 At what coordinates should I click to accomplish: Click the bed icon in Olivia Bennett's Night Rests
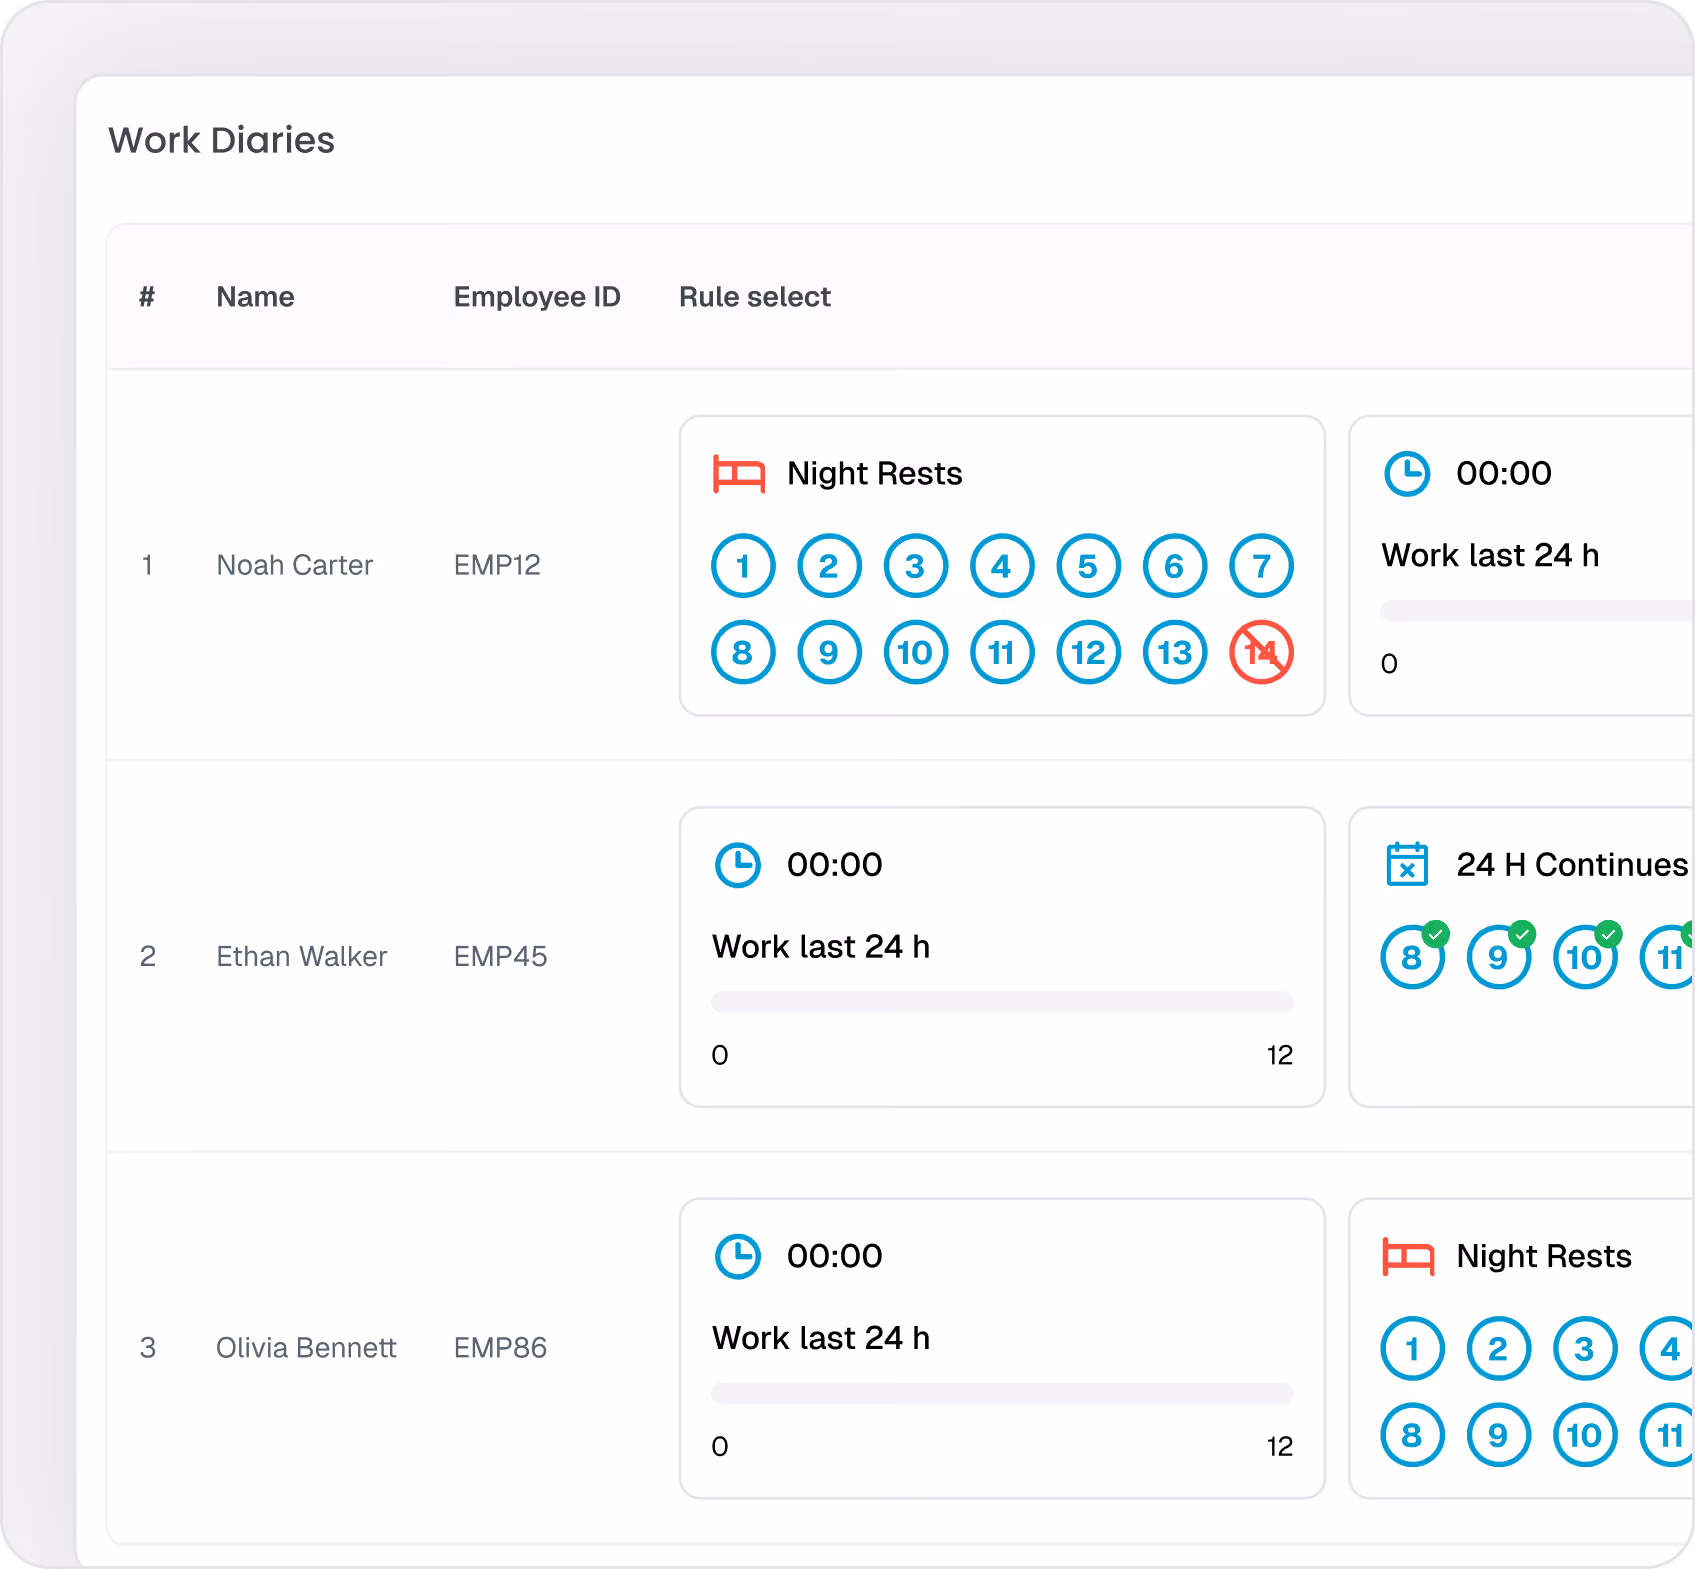tap(1408, 1257)
